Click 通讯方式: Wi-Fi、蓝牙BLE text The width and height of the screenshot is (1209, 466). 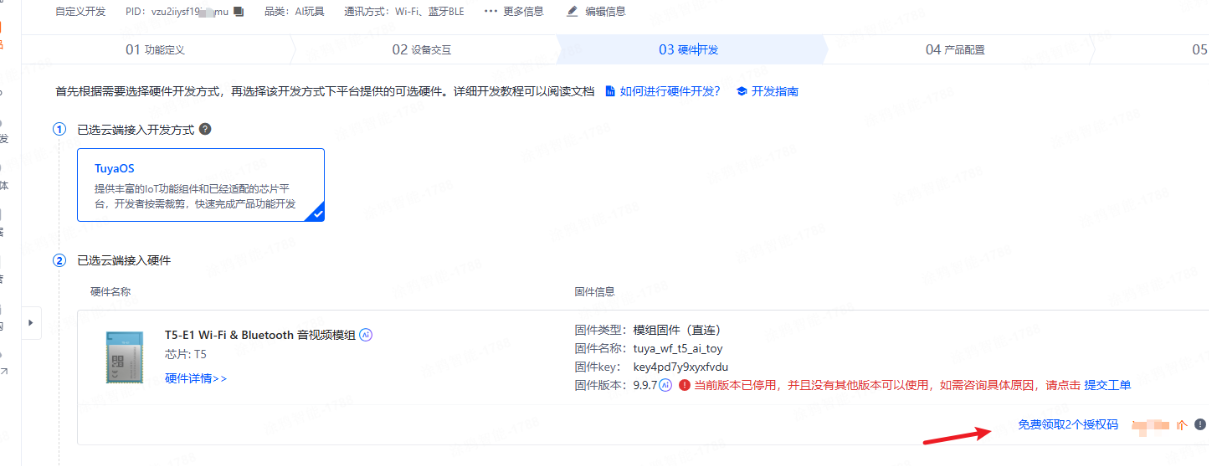point(404,12)
